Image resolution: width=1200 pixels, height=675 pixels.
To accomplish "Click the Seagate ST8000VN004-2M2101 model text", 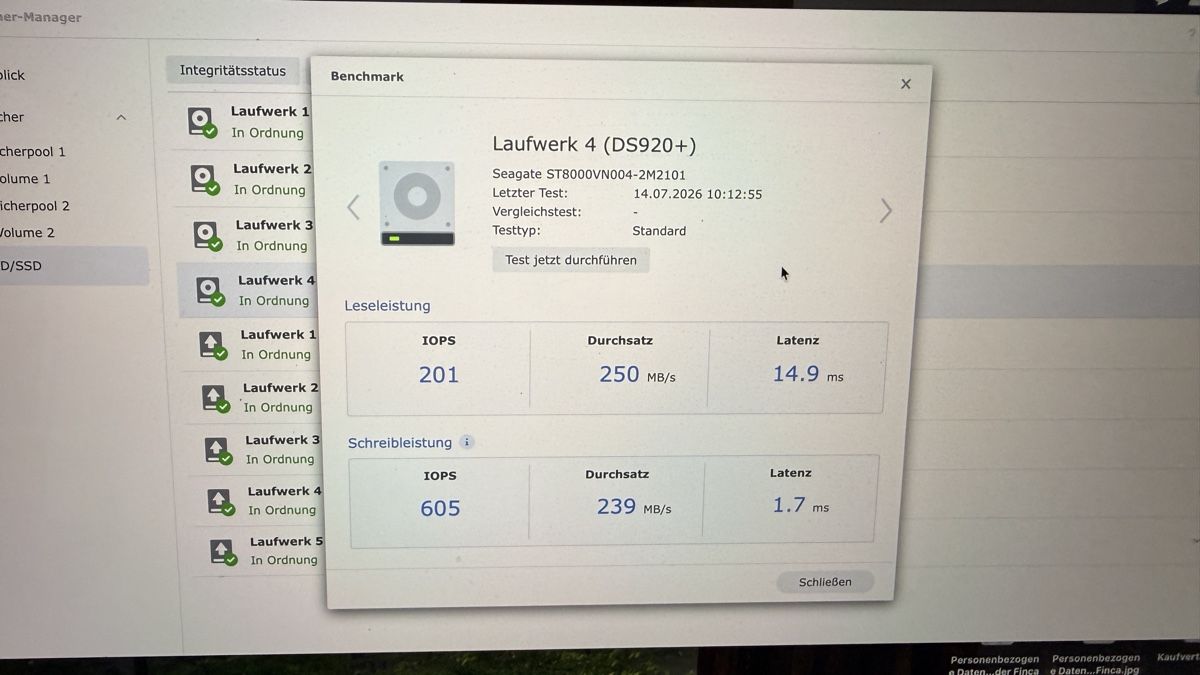I will pyautogui.click(x=589, y=174).
